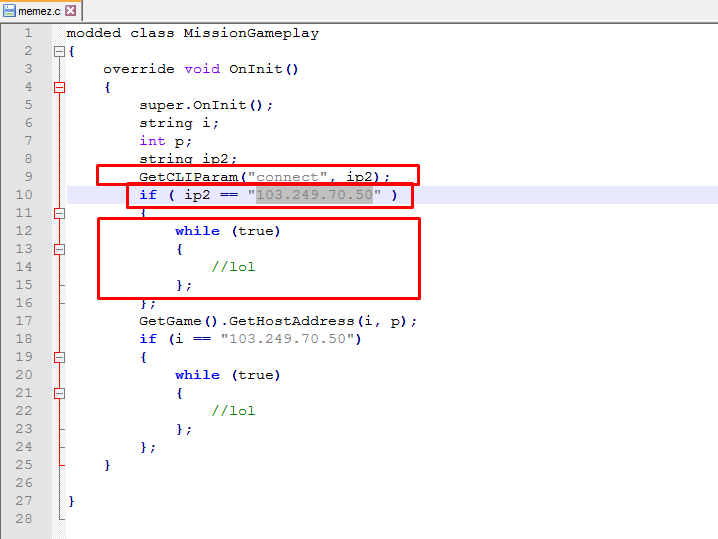Click the 'GetCLIParam' function name
Image resolution: width=718 pixels, height=539 pixels.
[189, 177]
